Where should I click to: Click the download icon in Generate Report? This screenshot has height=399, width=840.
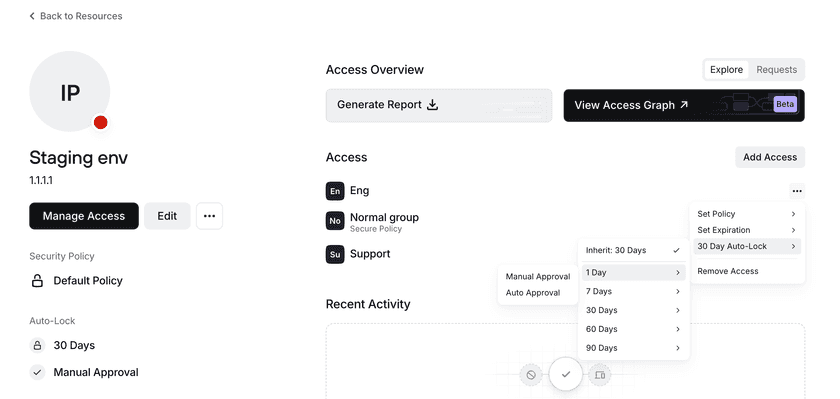(432, 105)
